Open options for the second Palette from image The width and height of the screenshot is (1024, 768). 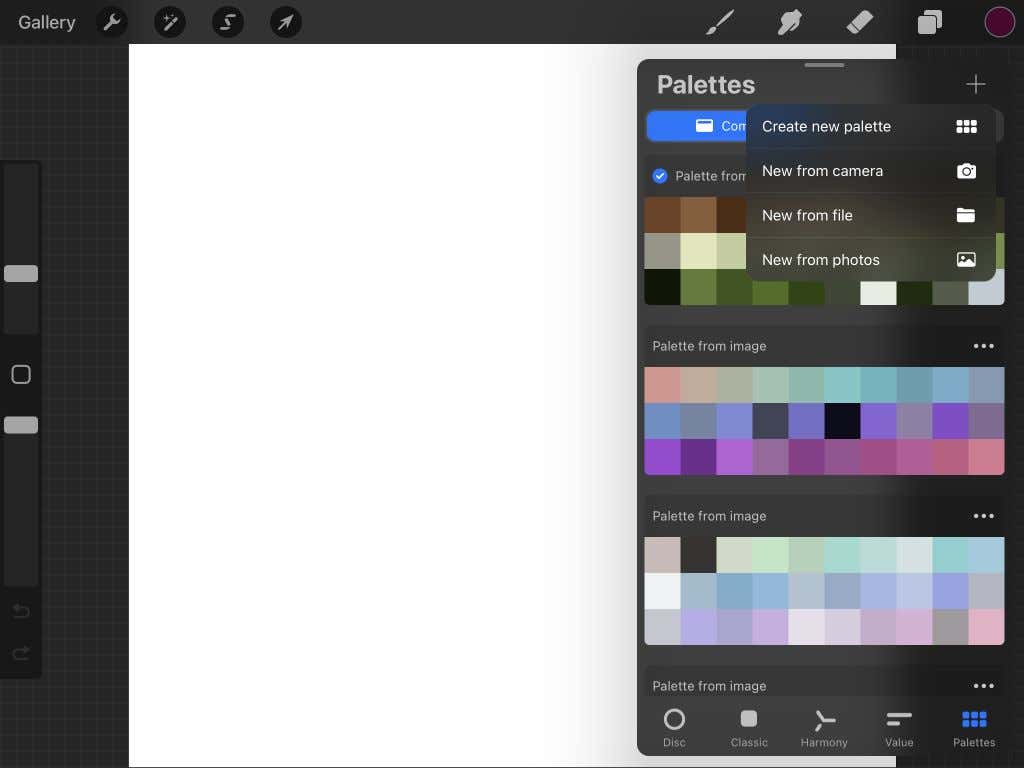pos(984,346)
